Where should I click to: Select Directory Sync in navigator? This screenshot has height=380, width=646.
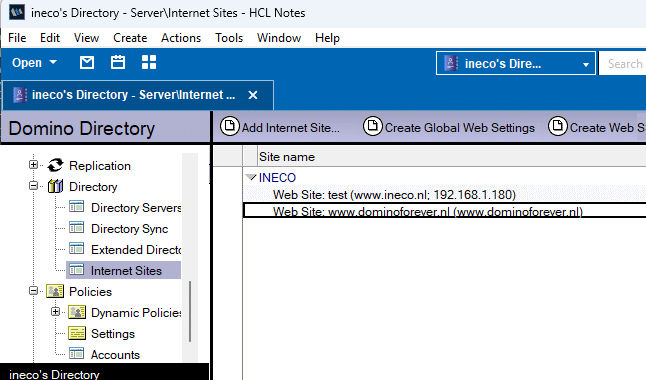129,229
